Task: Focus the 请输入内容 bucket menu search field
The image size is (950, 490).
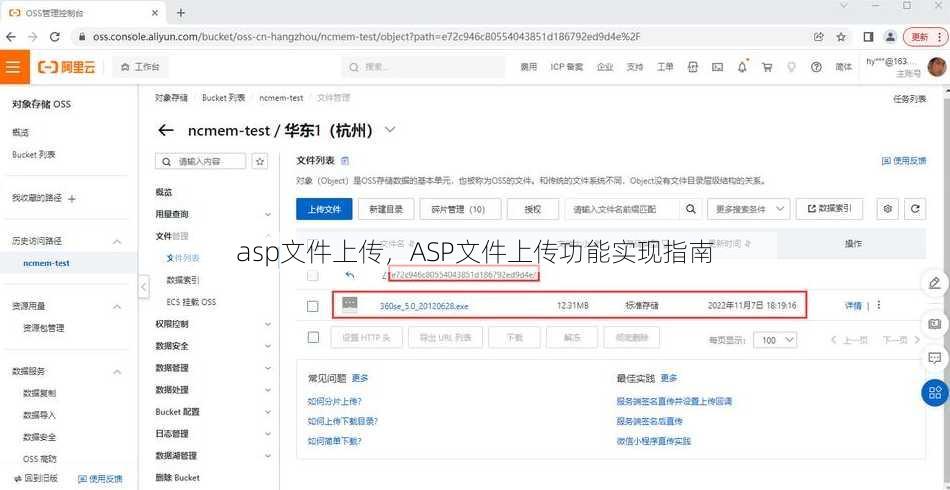Action: [201, 162]
